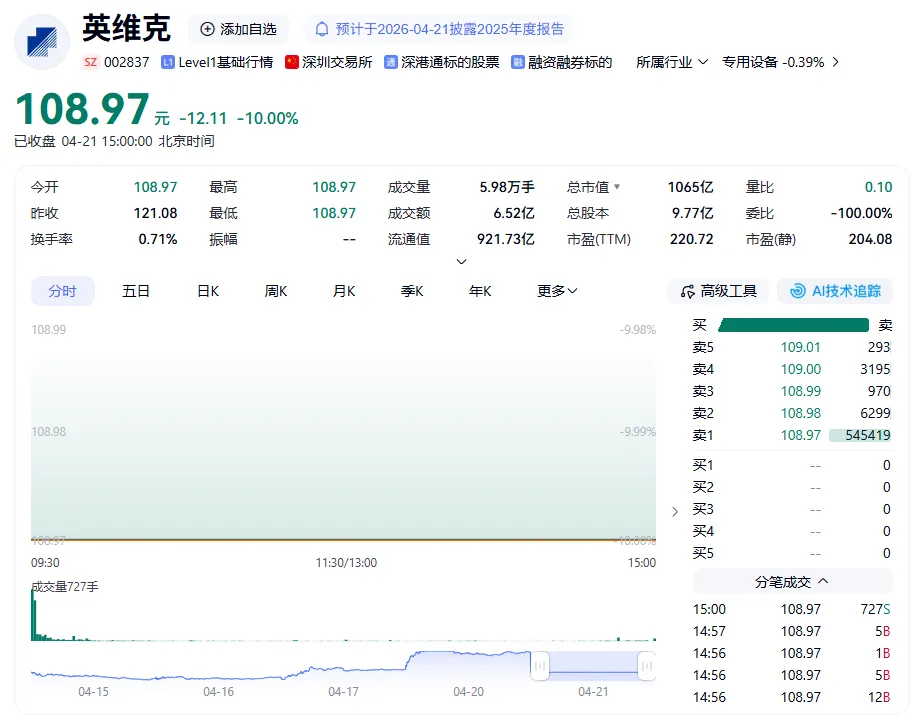Click the 15:00 trade row with 727S
The image size is (917, 725).
(x=791, y=609)
